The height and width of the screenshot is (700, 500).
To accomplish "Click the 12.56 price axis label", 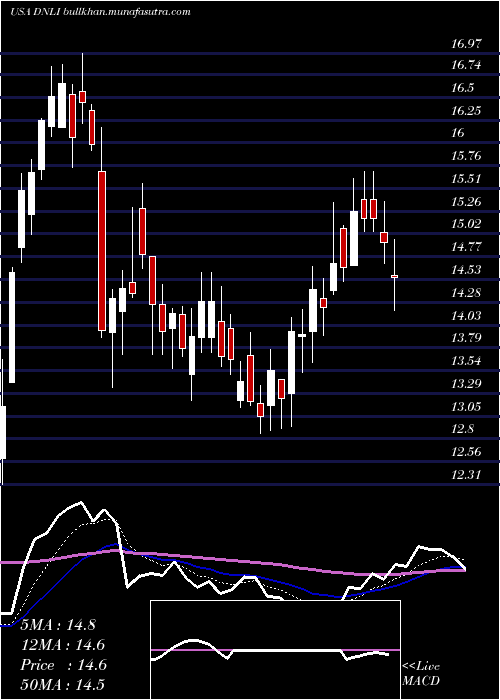I will 467,452.
